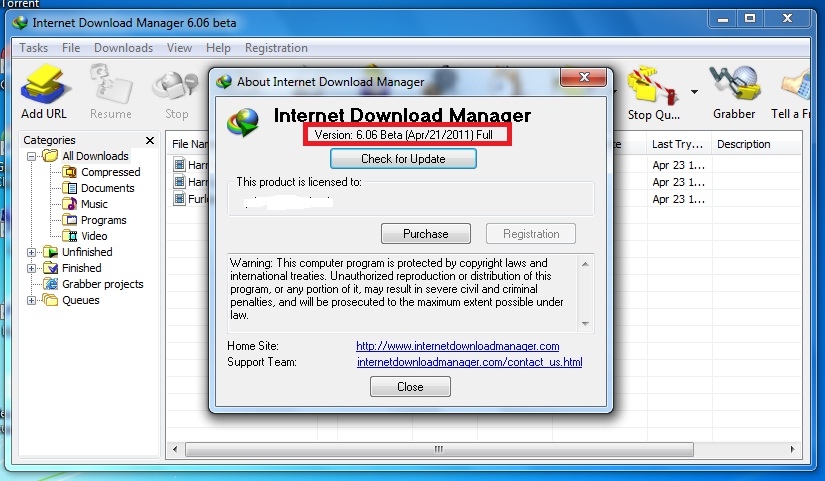The width and height of the screenshot is (825, 481).
Task: Select the Documents category folder
Action: pyautogui.click(x=98, y=188)
